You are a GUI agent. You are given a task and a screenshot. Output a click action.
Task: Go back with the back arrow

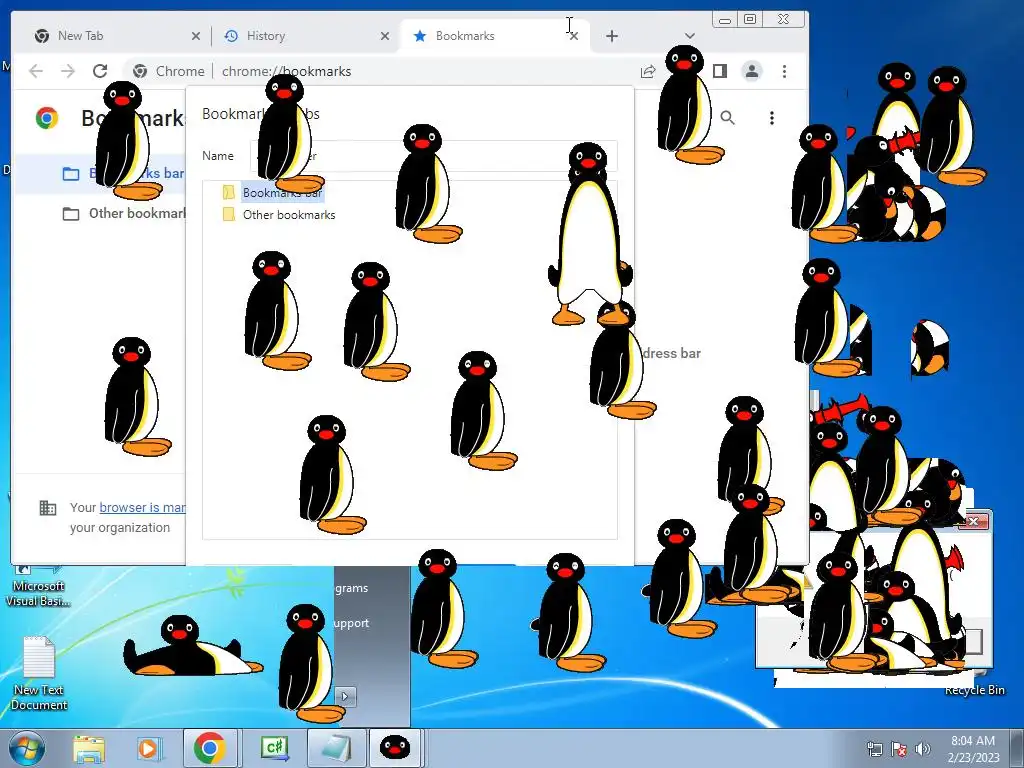[x=36, y=71]
